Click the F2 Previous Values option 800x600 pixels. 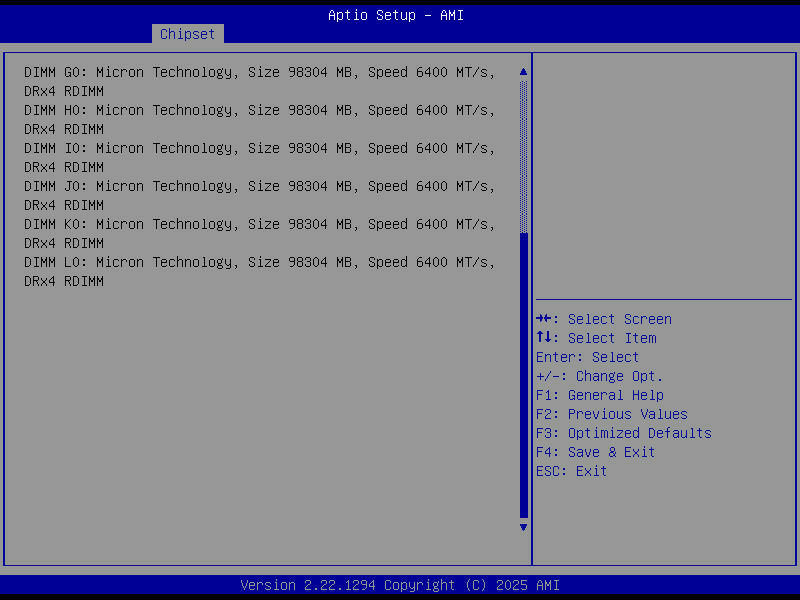pyautogui.click(x=612, y=413)
